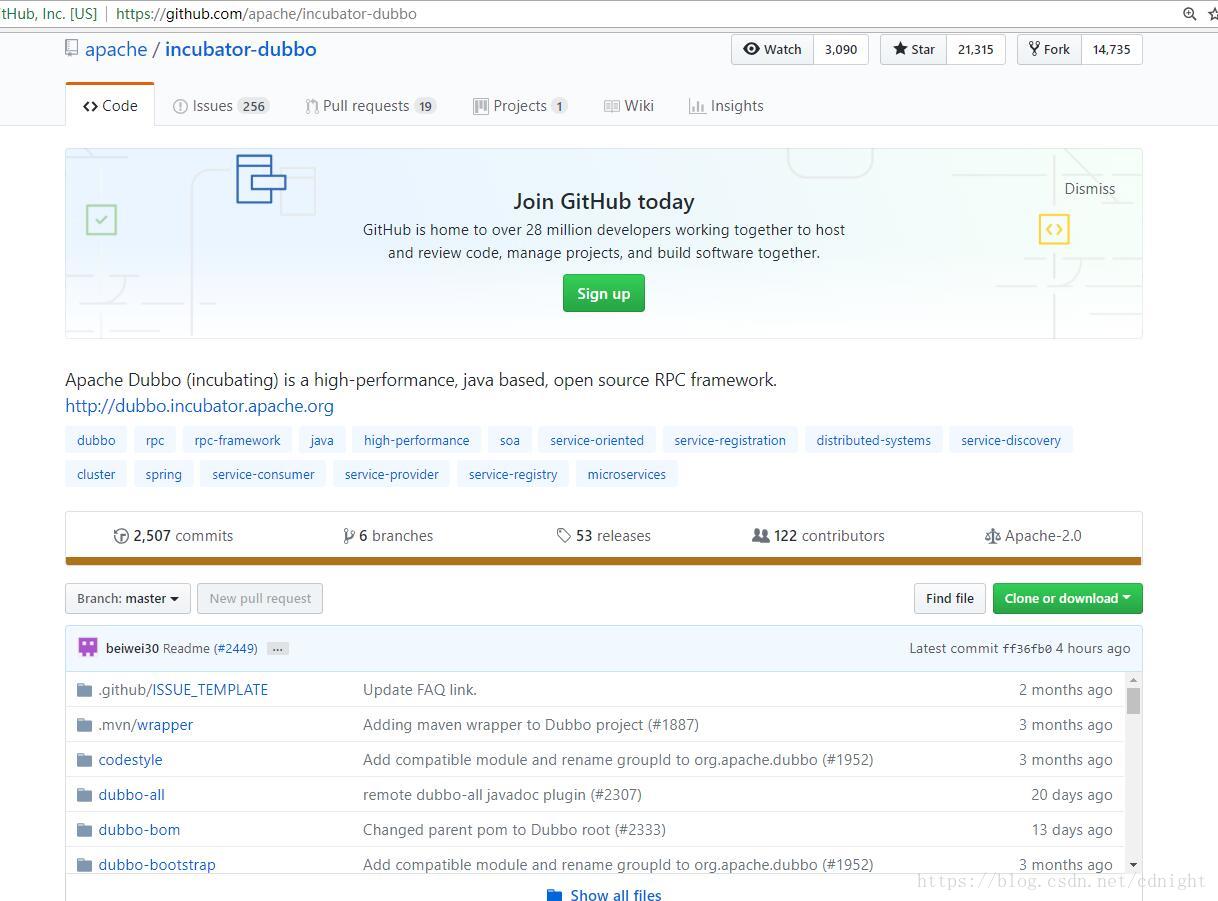Click the file list scrollbar thumb
The image size is (1218, 901).
(1133, 701)
